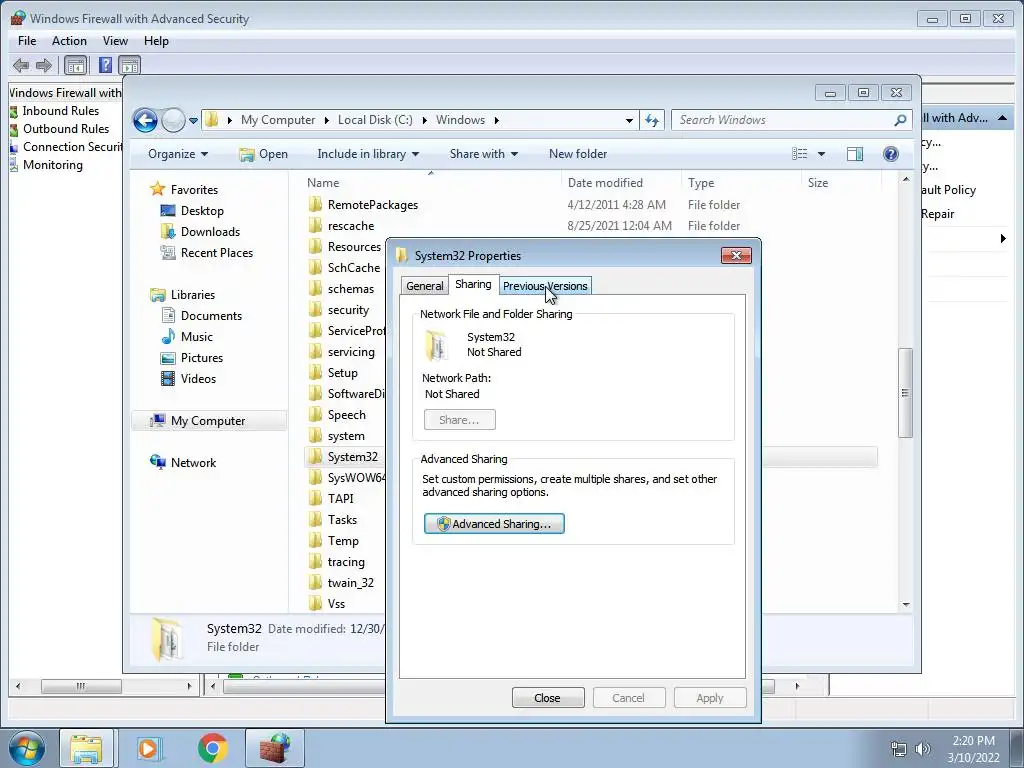Select My Computer in the navigation pane
This screenshot has height=768, width=1024.
pos(208,421)
